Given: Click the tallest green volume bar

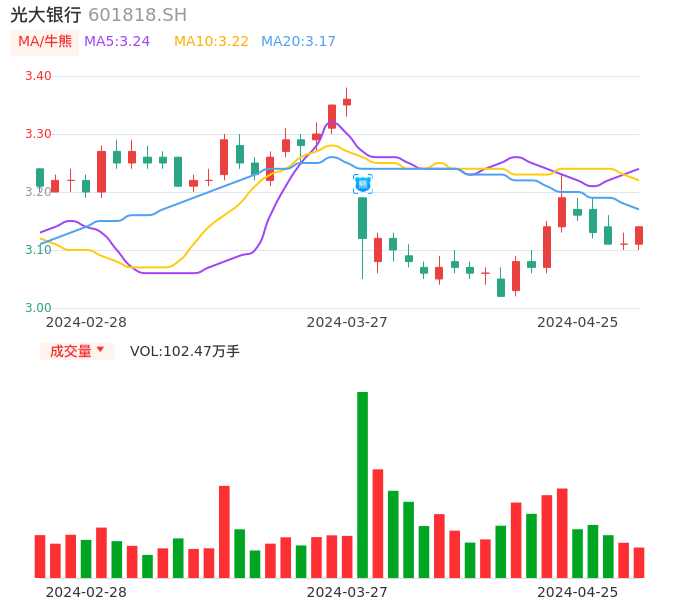Looking at the screenshot, I should click(x=362, y=485).
